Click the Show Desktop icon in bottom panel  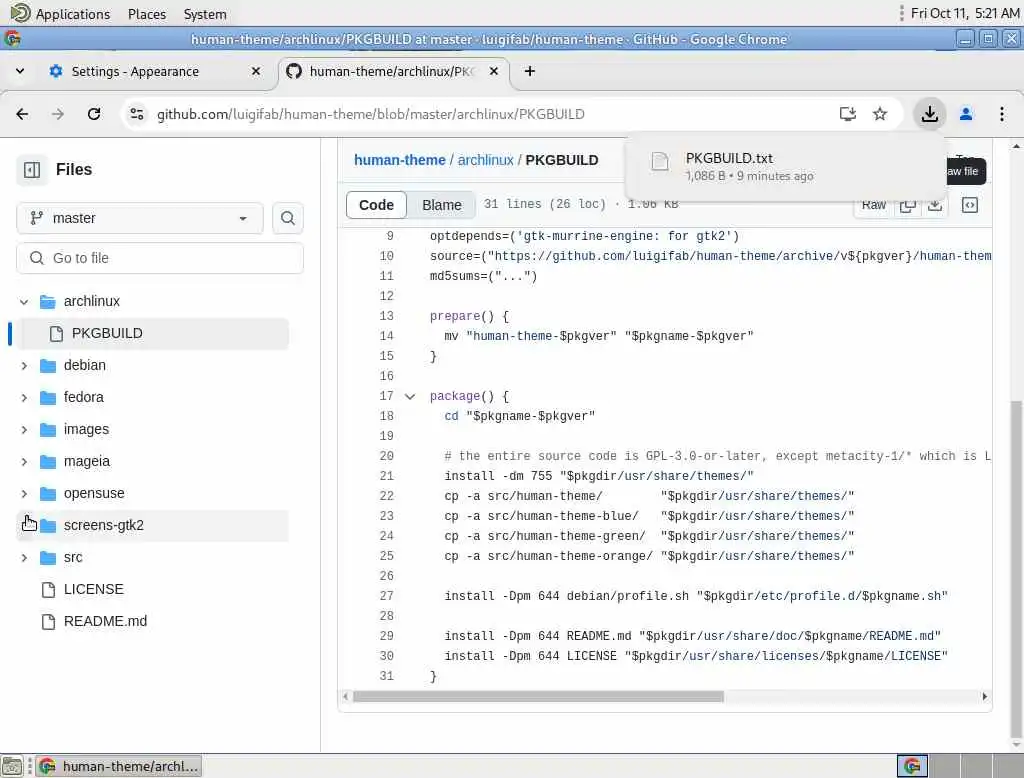pos(12,766)
